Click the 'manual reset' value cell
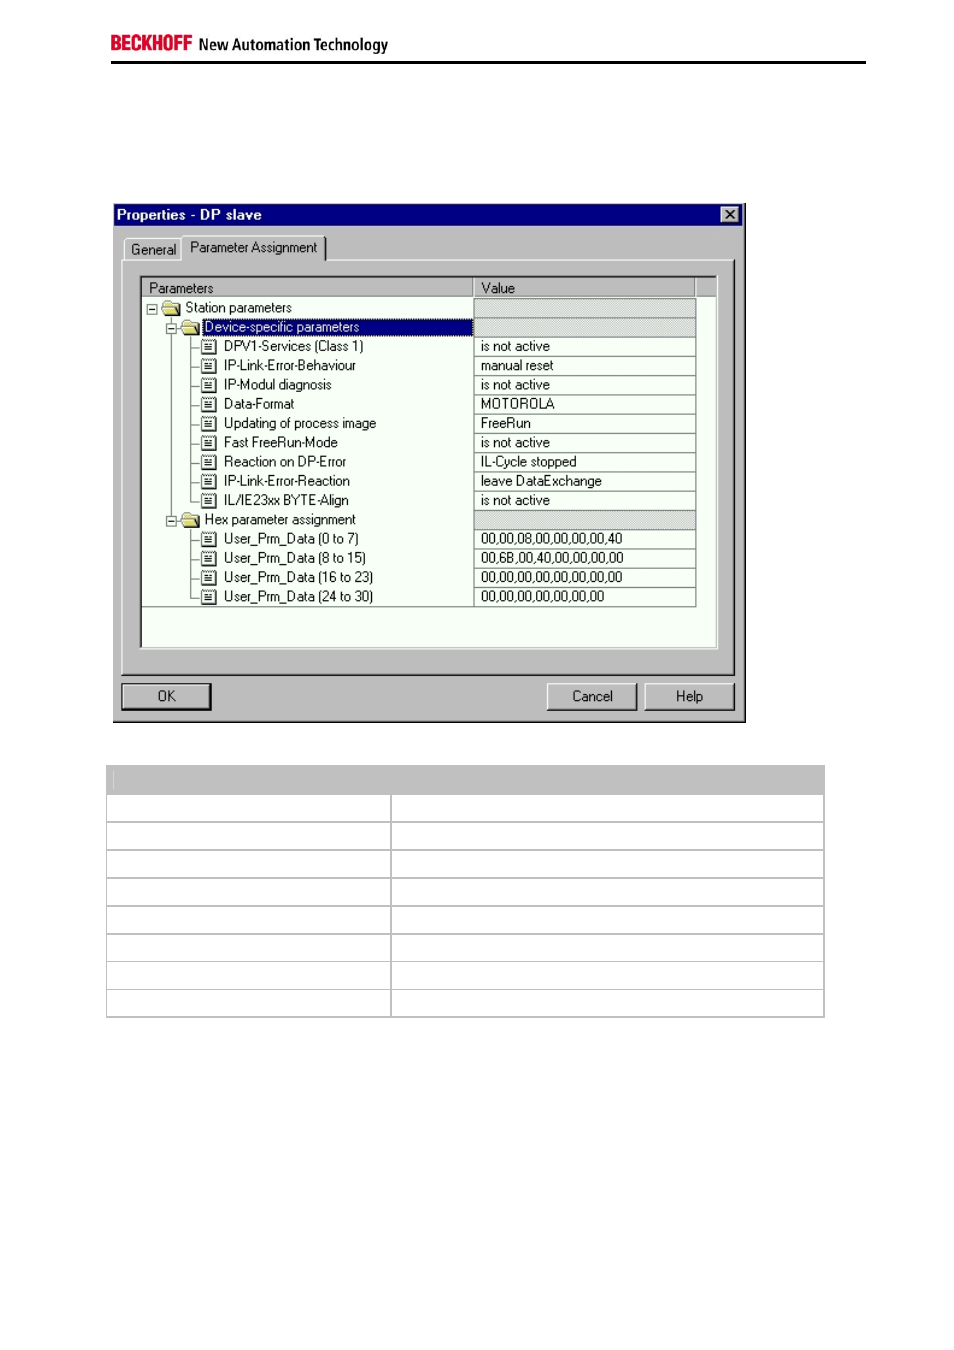The width and height of the screenshot is (954, 1350). click(584, 366)
